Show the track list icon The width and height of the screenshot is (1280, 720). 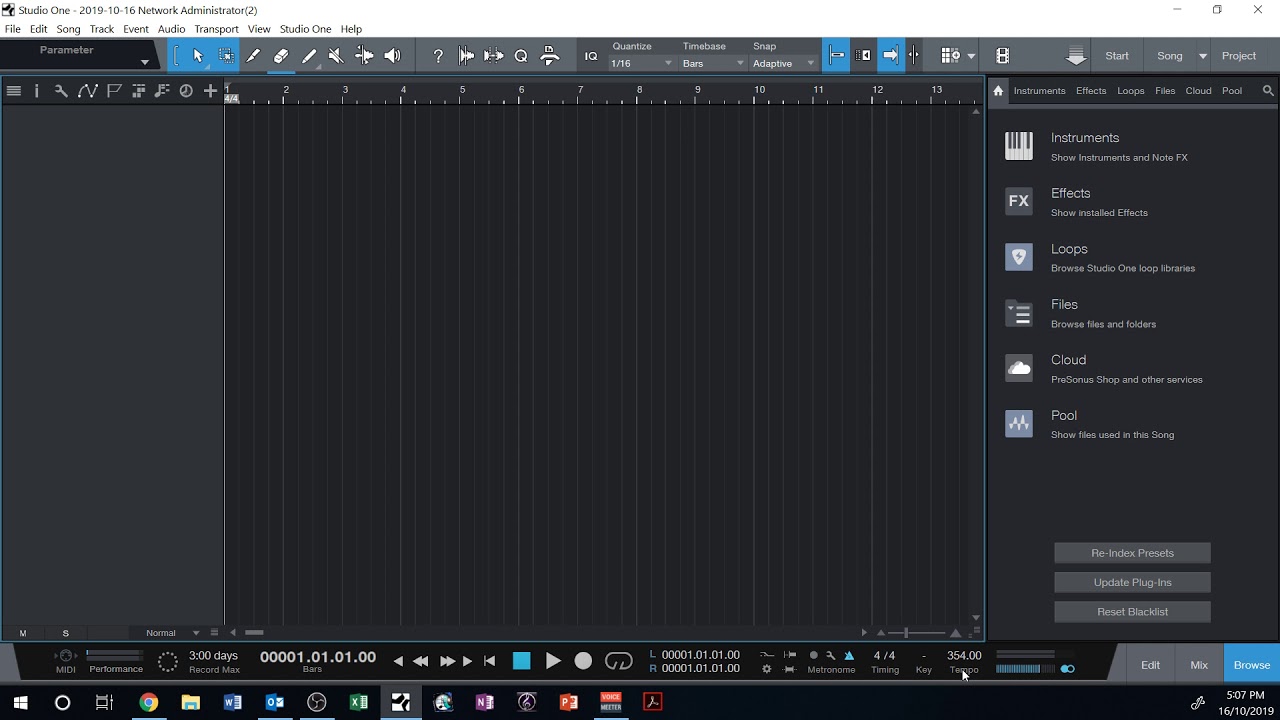(x=13, y=91)
